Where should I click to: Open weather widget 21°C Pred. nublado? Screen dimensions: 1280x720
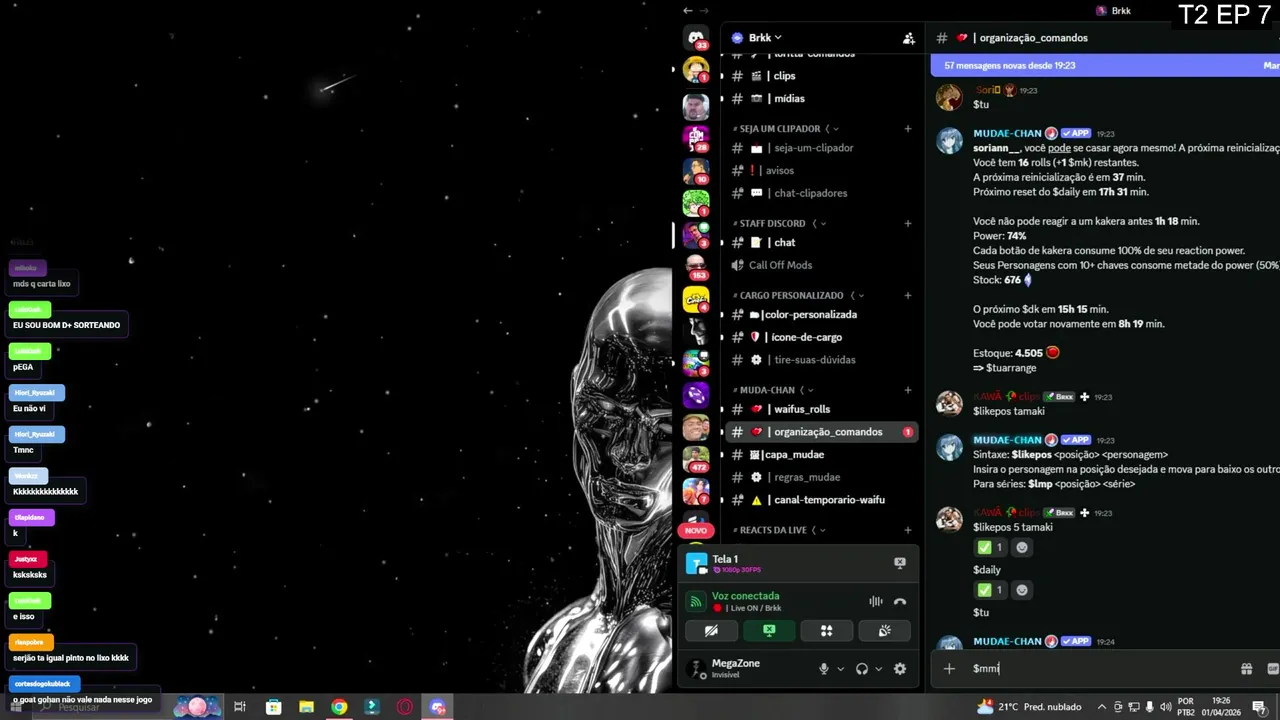point(1029,707)
